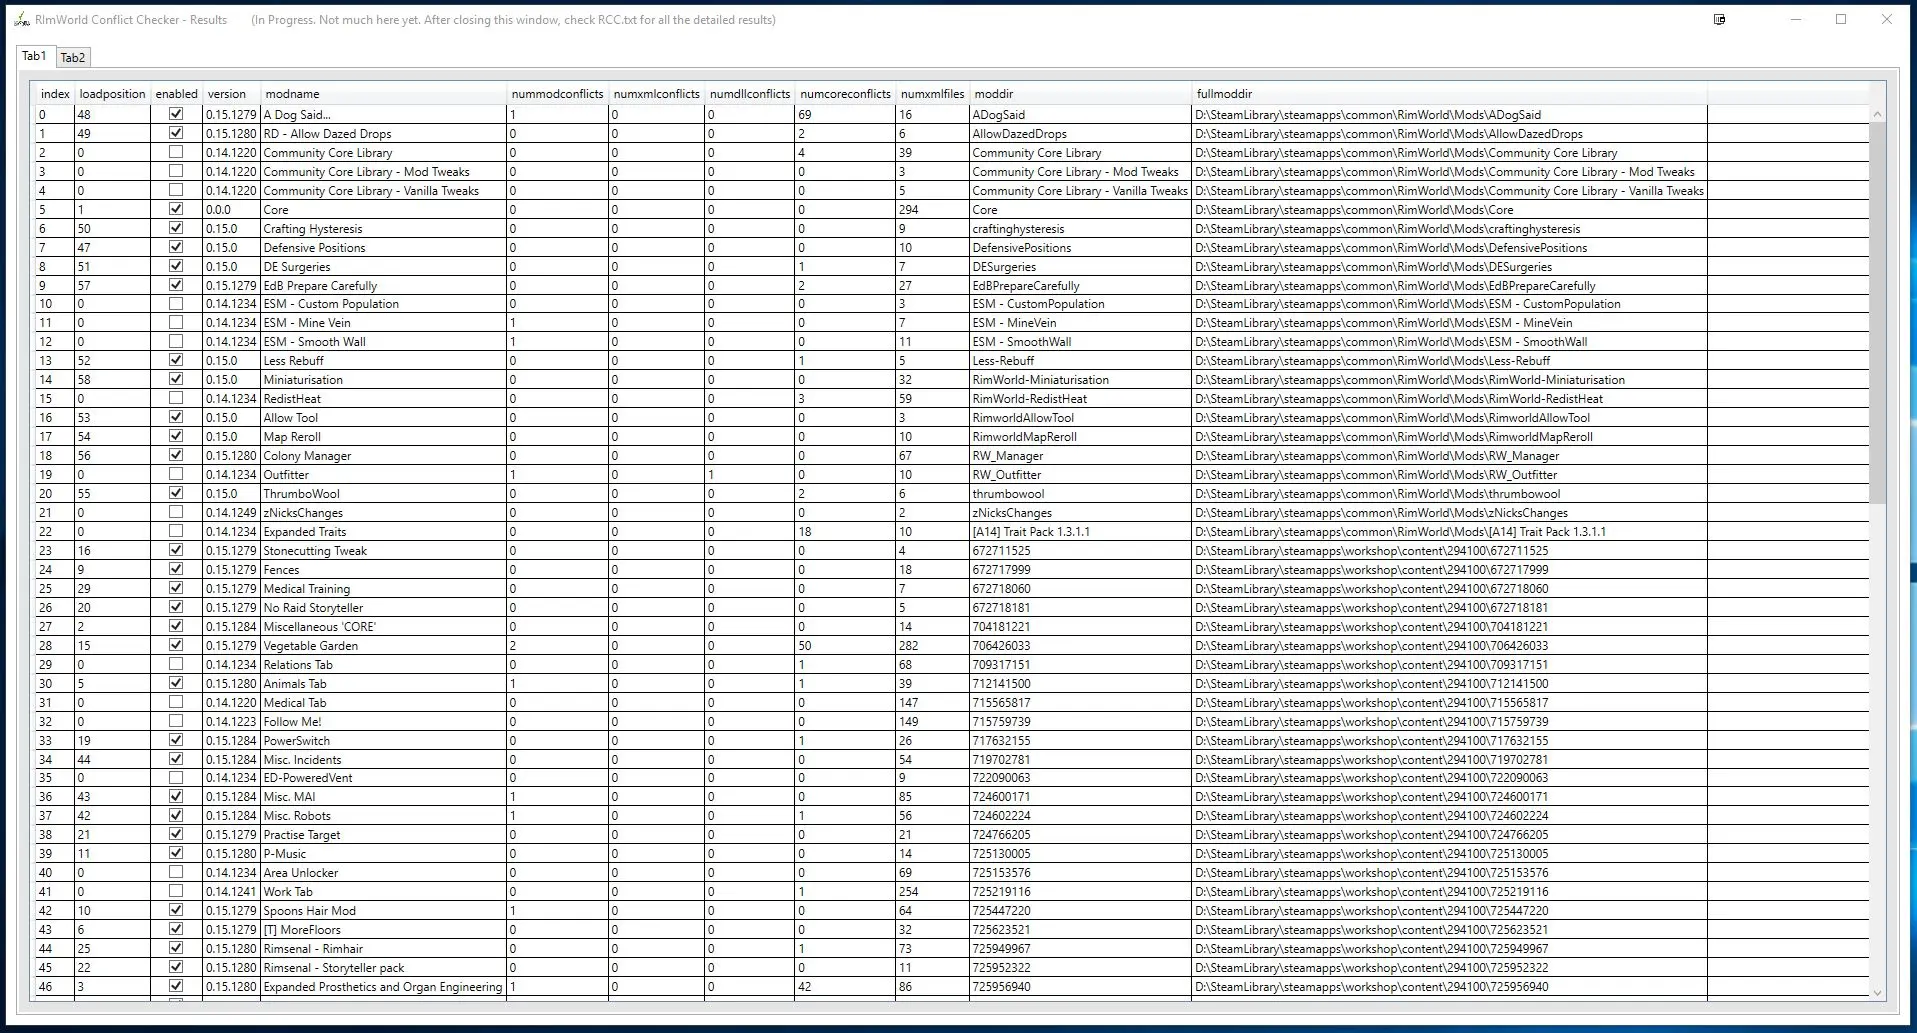Sort by the version column header

(231, 94)
